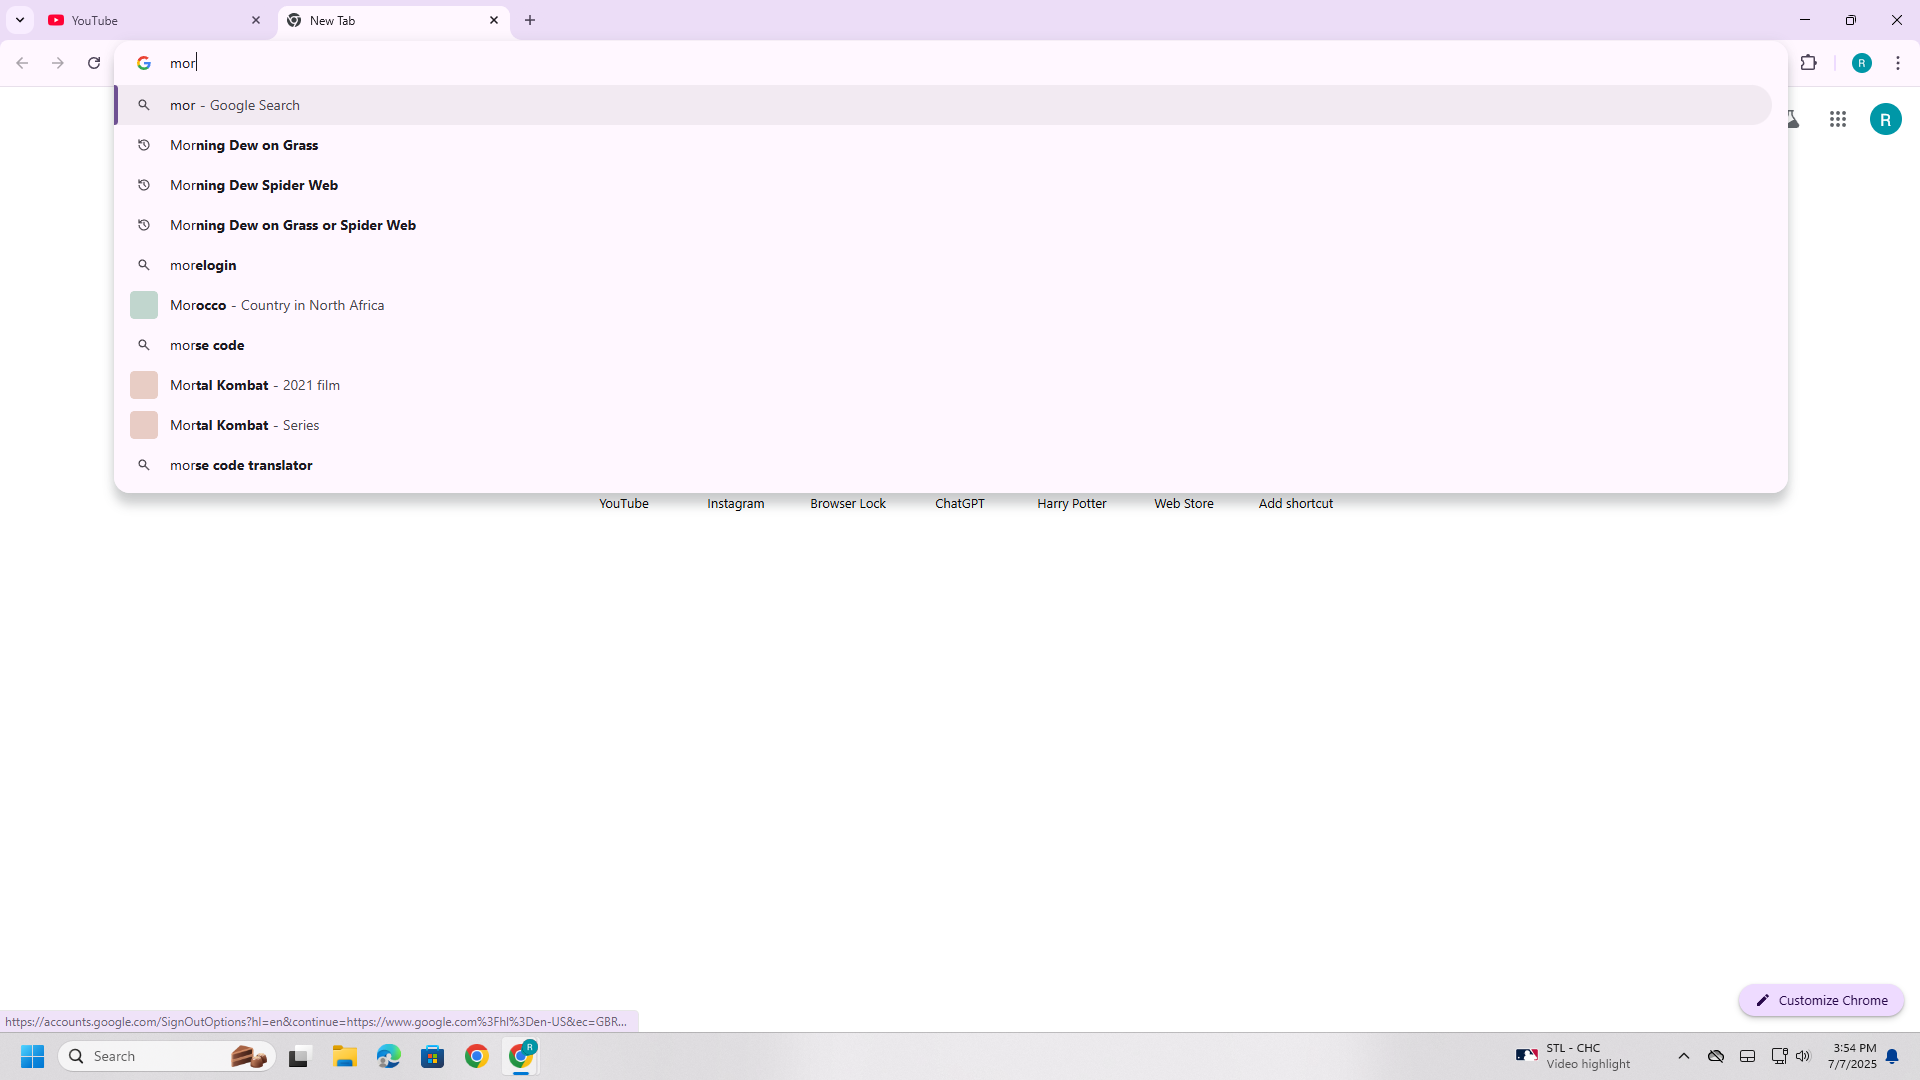Open the Google account avatar R
The height and width of the screenshot is (1080, 1920).
(x=1886, y=120)
